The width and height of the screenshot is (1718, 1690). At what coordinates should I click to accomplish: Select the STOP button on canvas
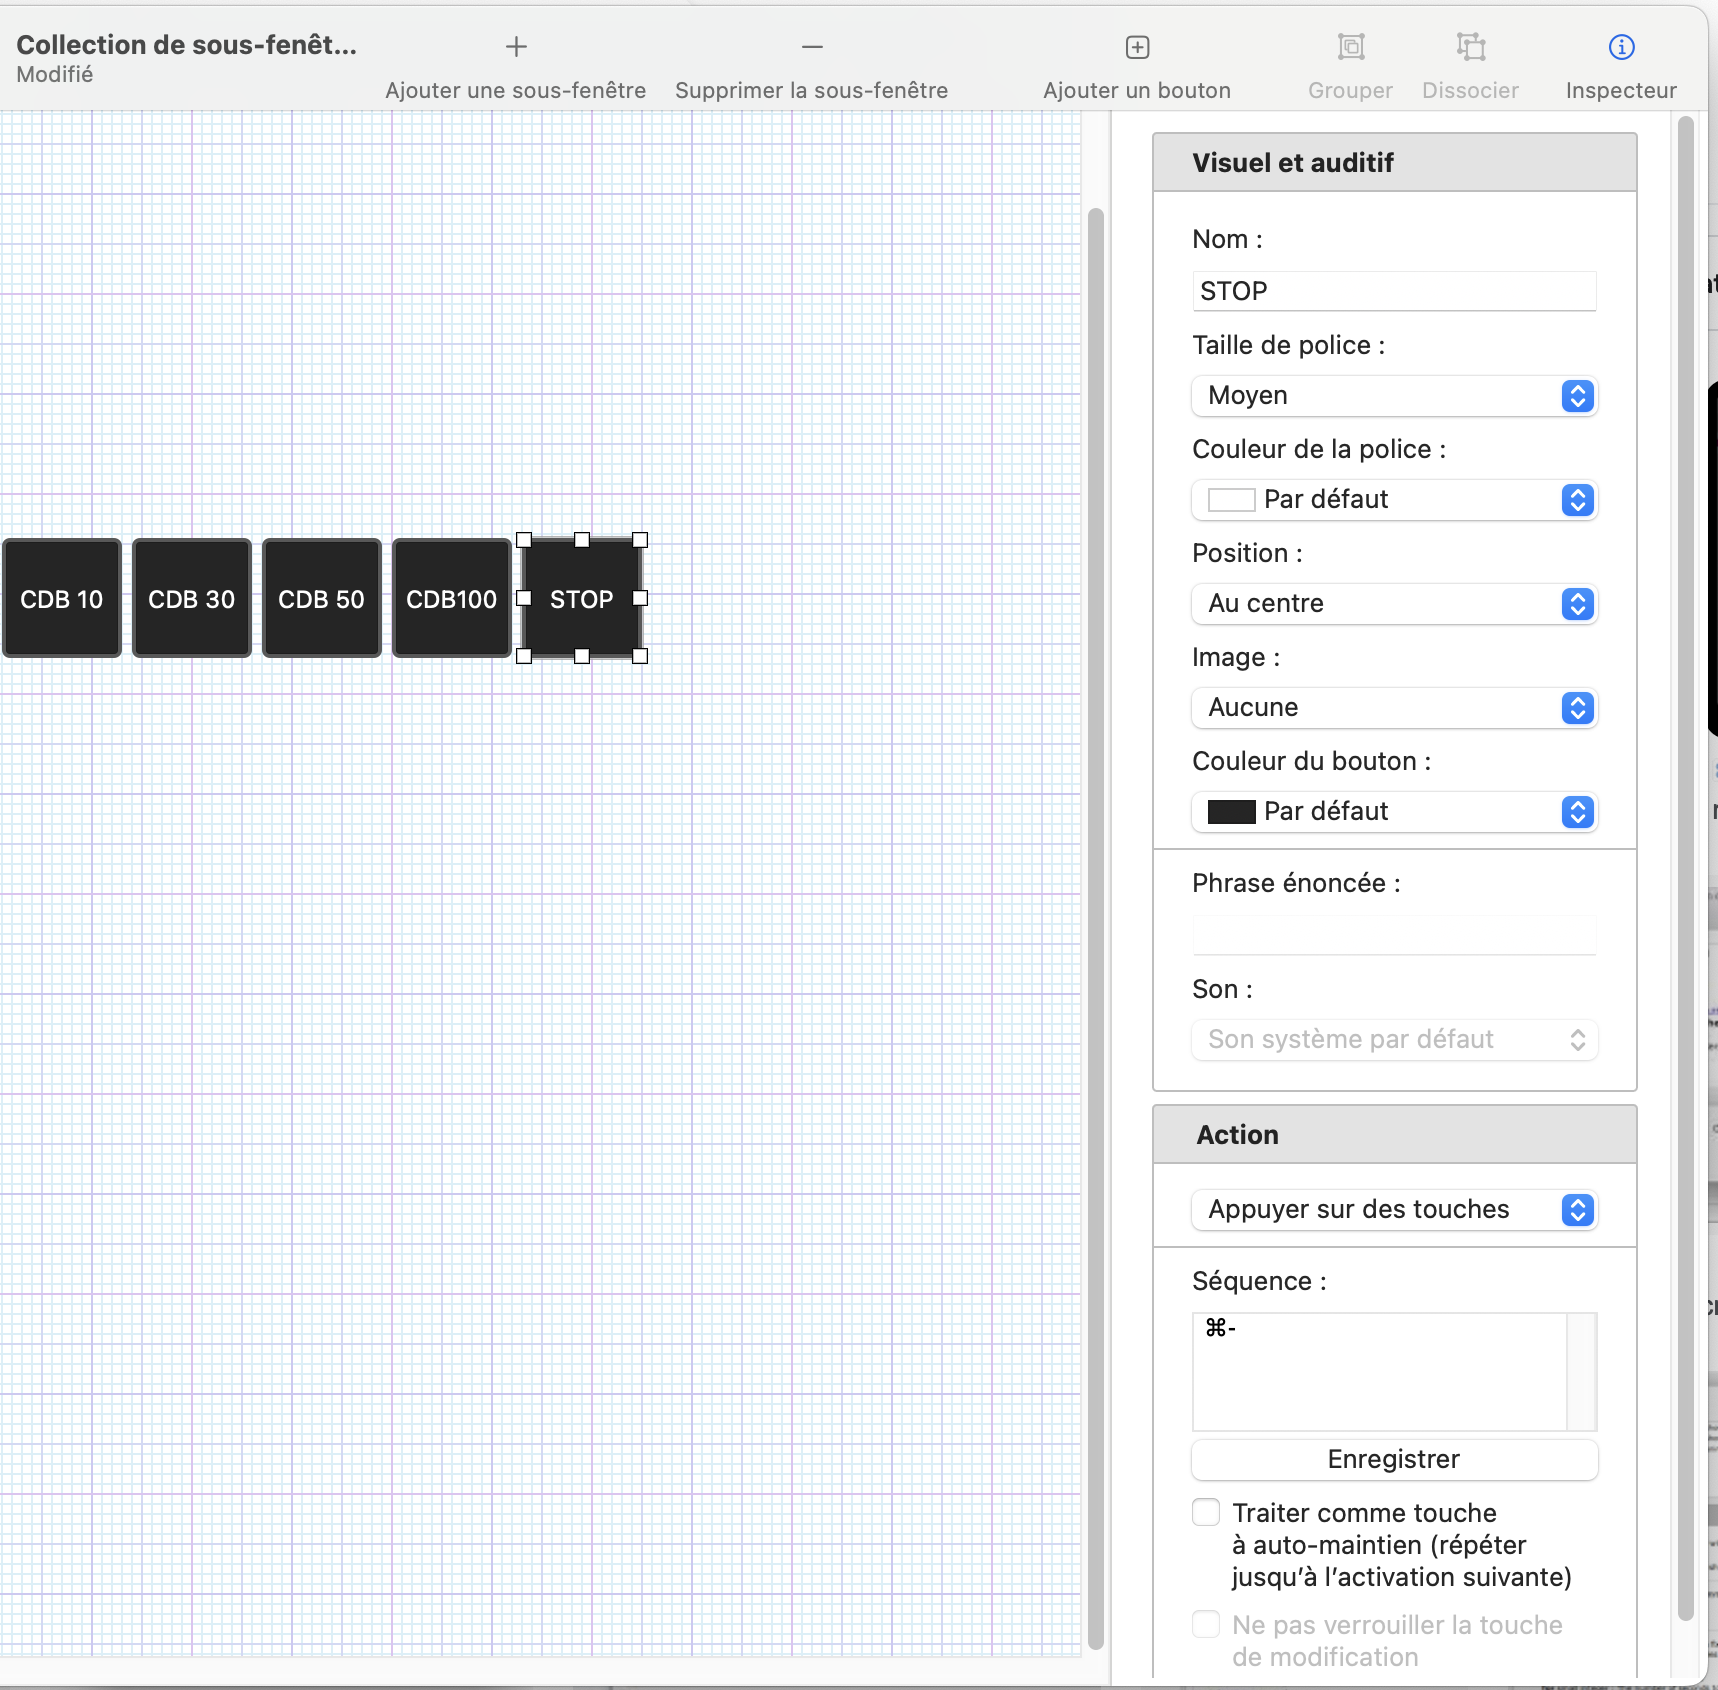582,598
